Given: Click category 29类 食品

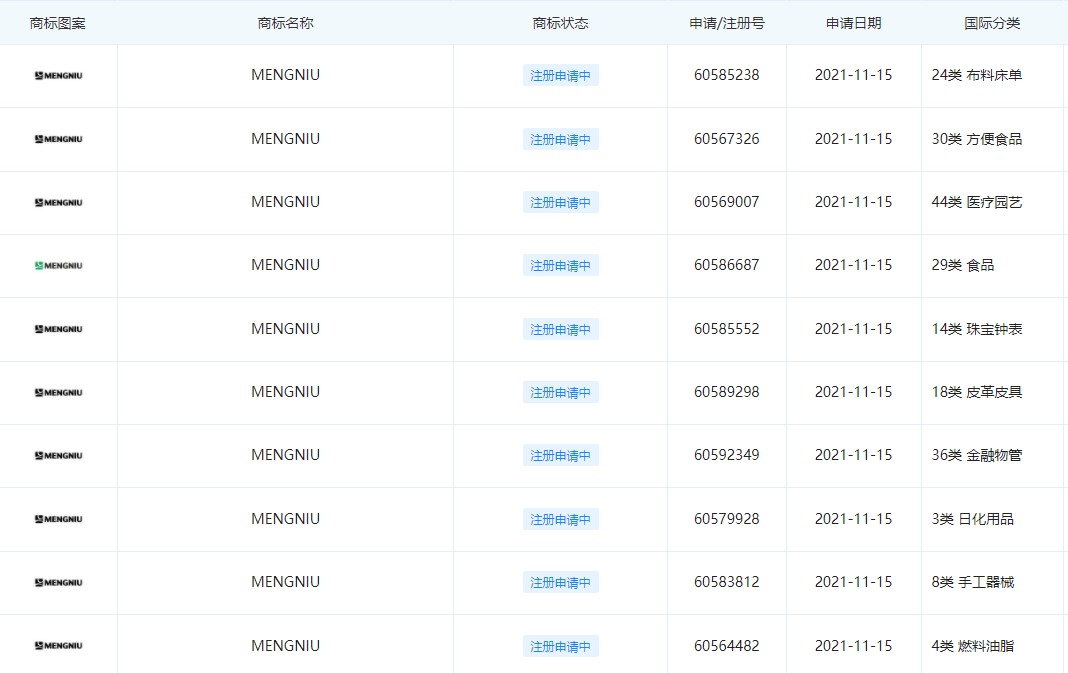Looking at the screenshot, I should point(963,265).
